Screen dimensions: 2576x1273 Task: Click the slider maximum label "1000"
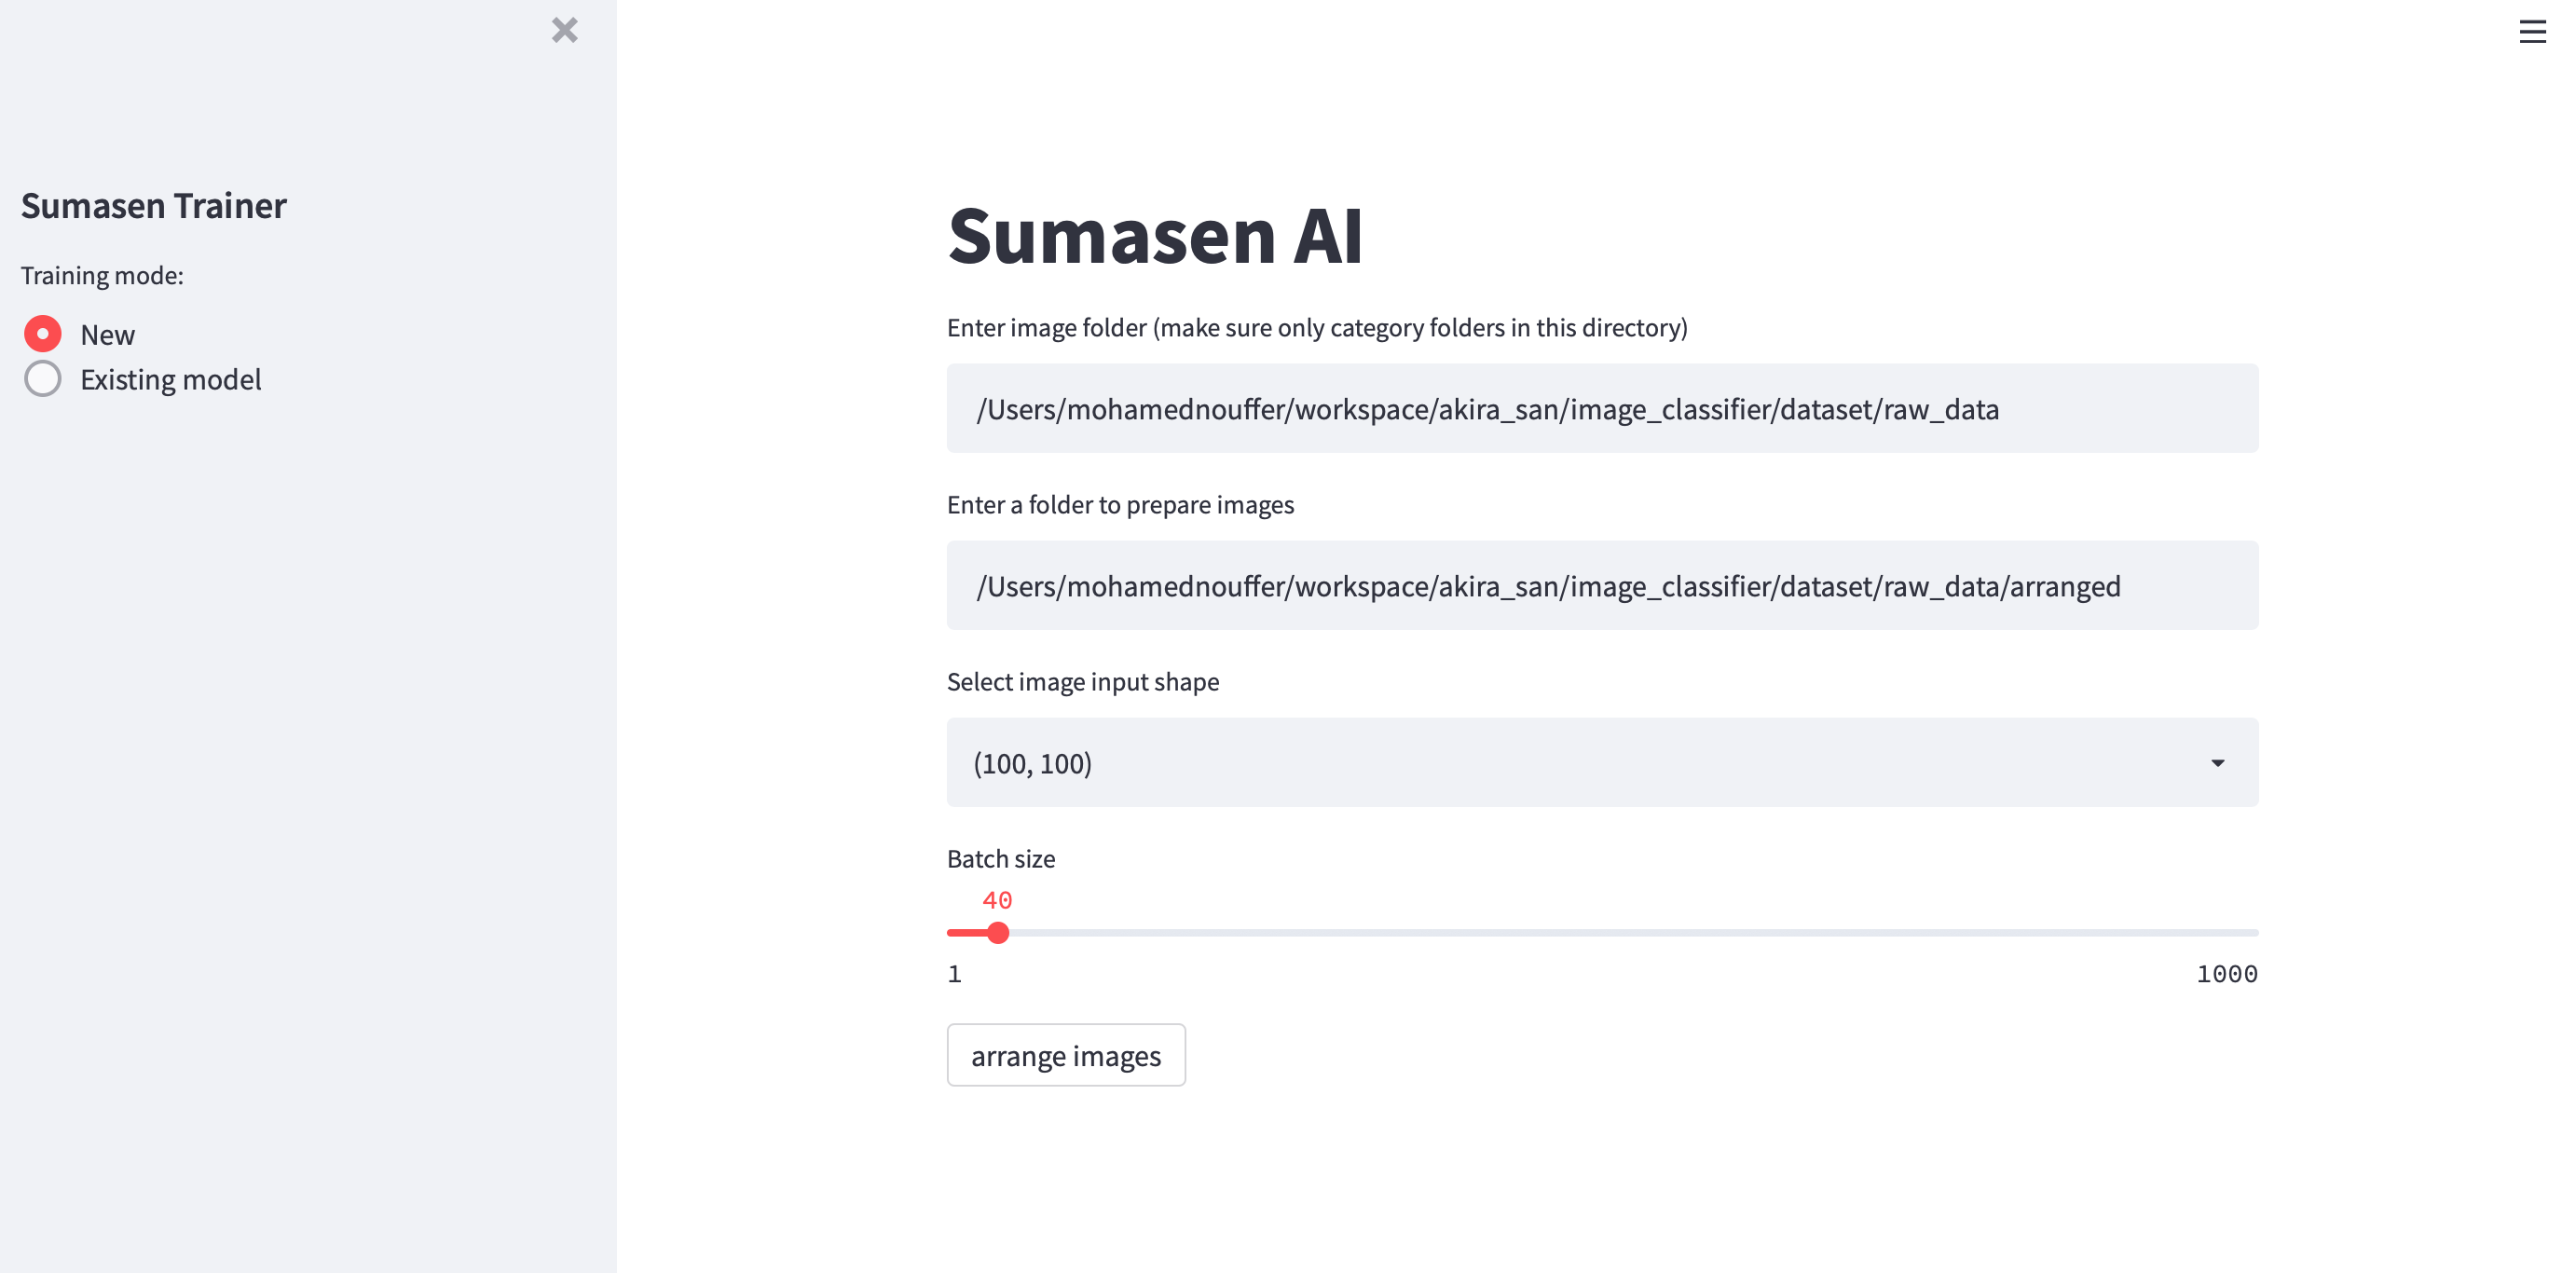pos(2227,974)
